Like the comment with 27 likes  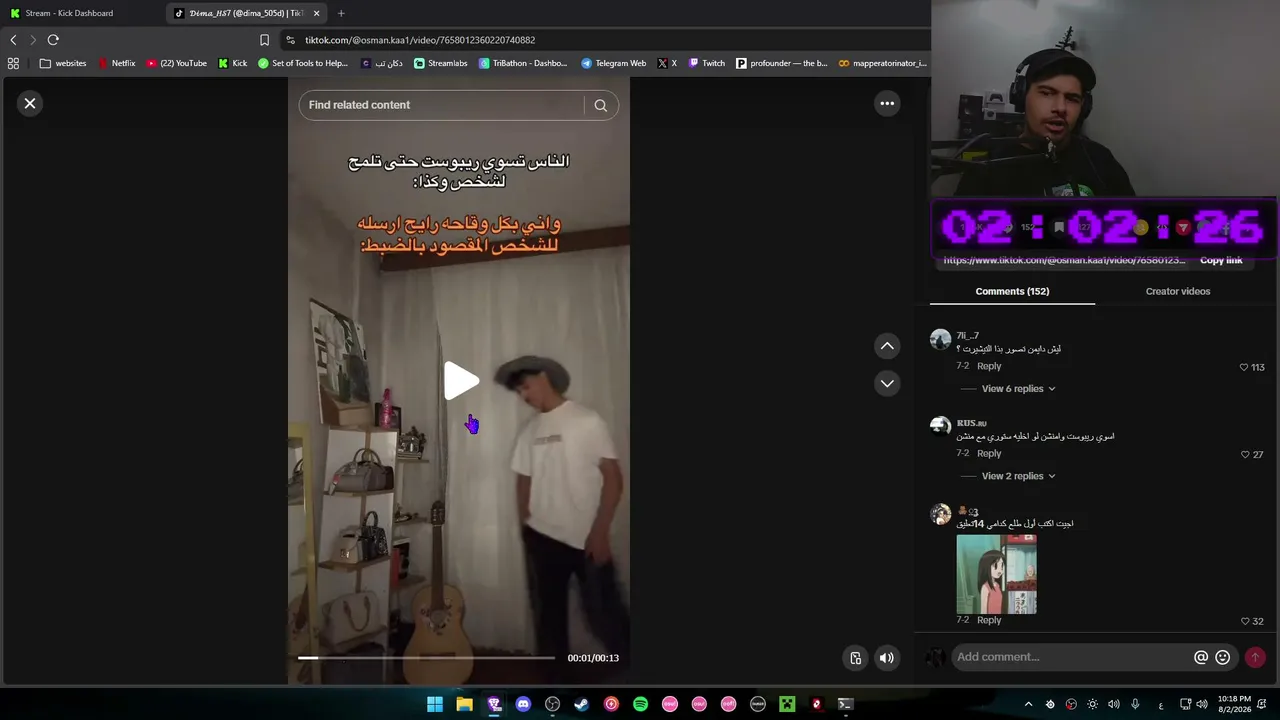(1245, 454)
